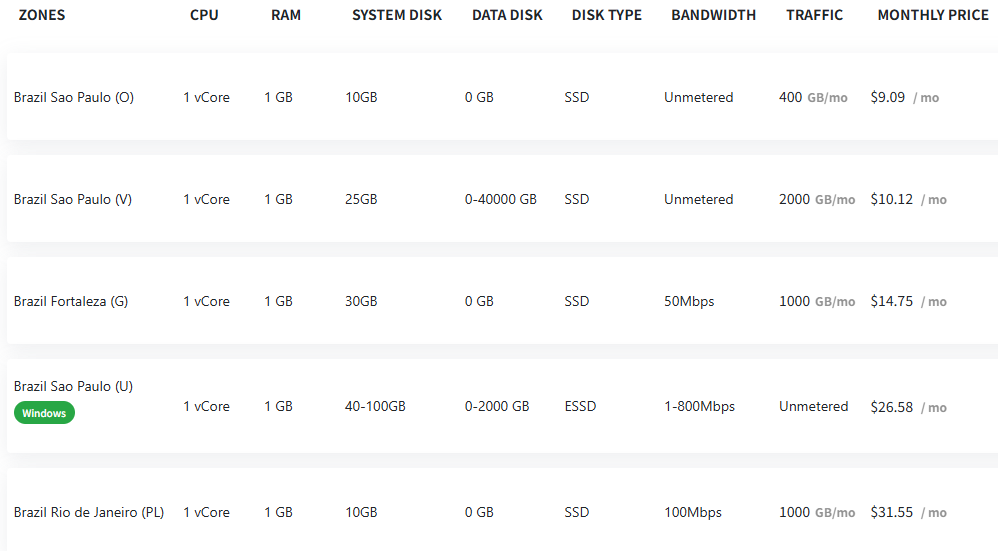Click the 100Mbps bandwidth value
The image size is (998, 551).
pyautogui.click(x=692, y=512)
